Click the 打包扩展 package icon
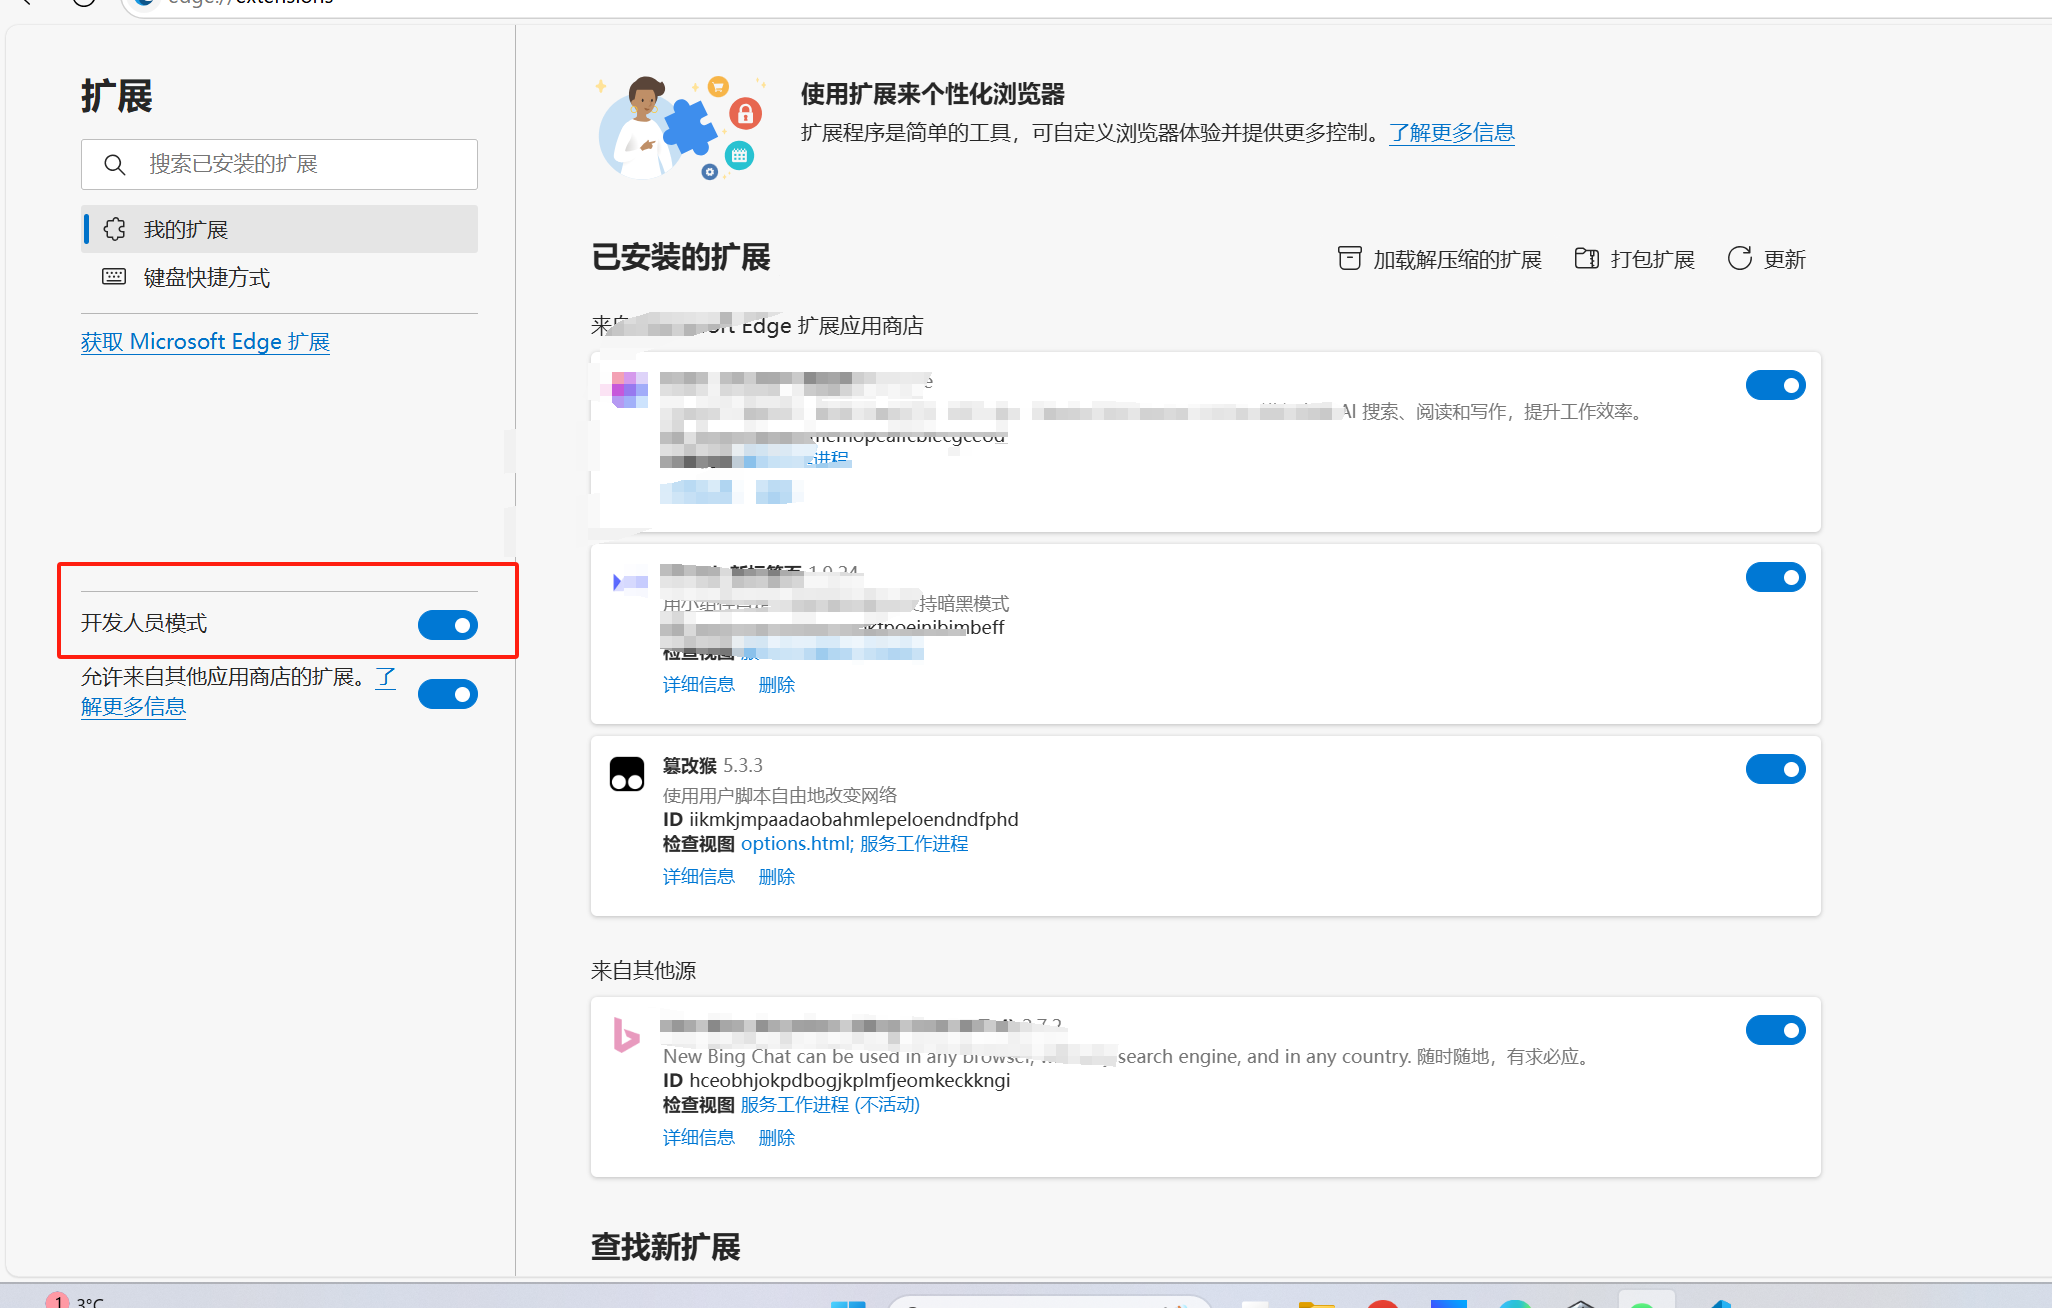Screen dimensions: 2052x1308 (x=1586, y=259)
